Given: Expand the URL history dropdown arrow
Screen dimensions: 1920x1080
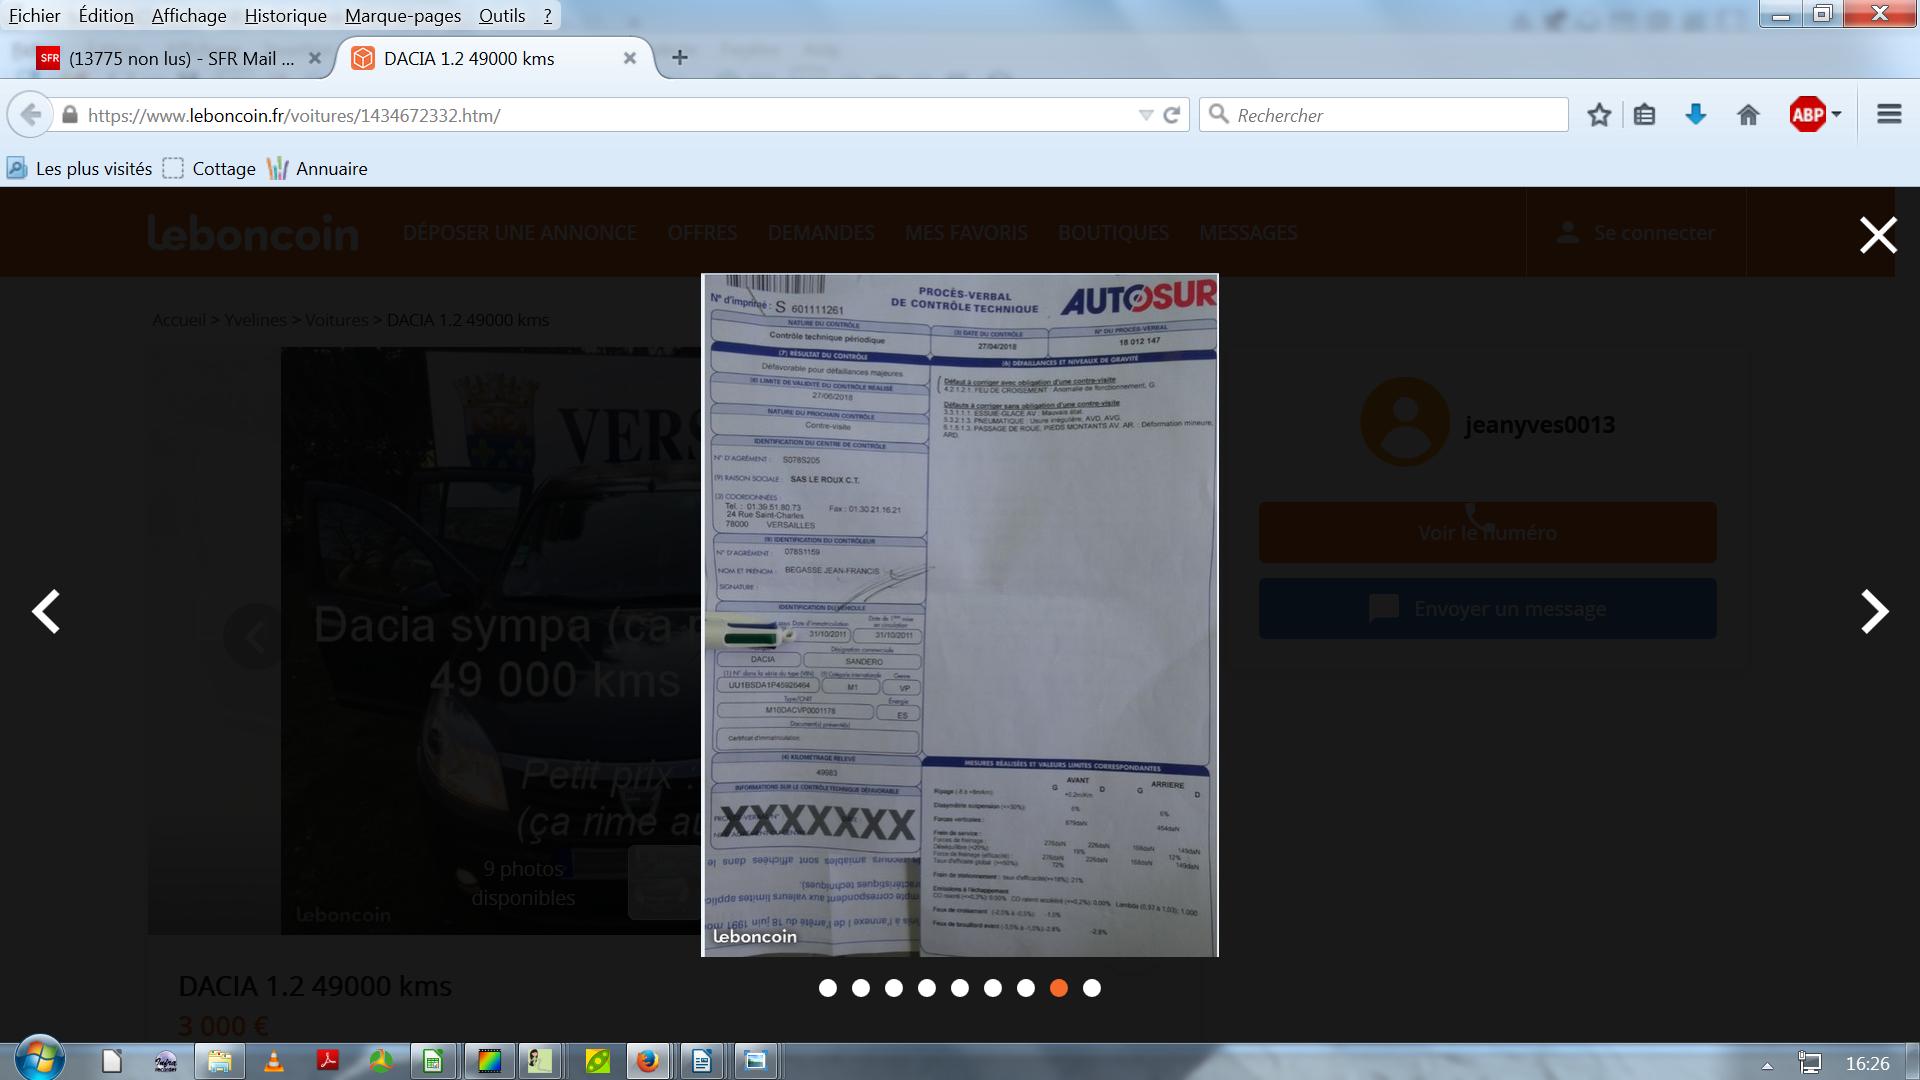Looking at the screenshot, I should pos(1146,115).
